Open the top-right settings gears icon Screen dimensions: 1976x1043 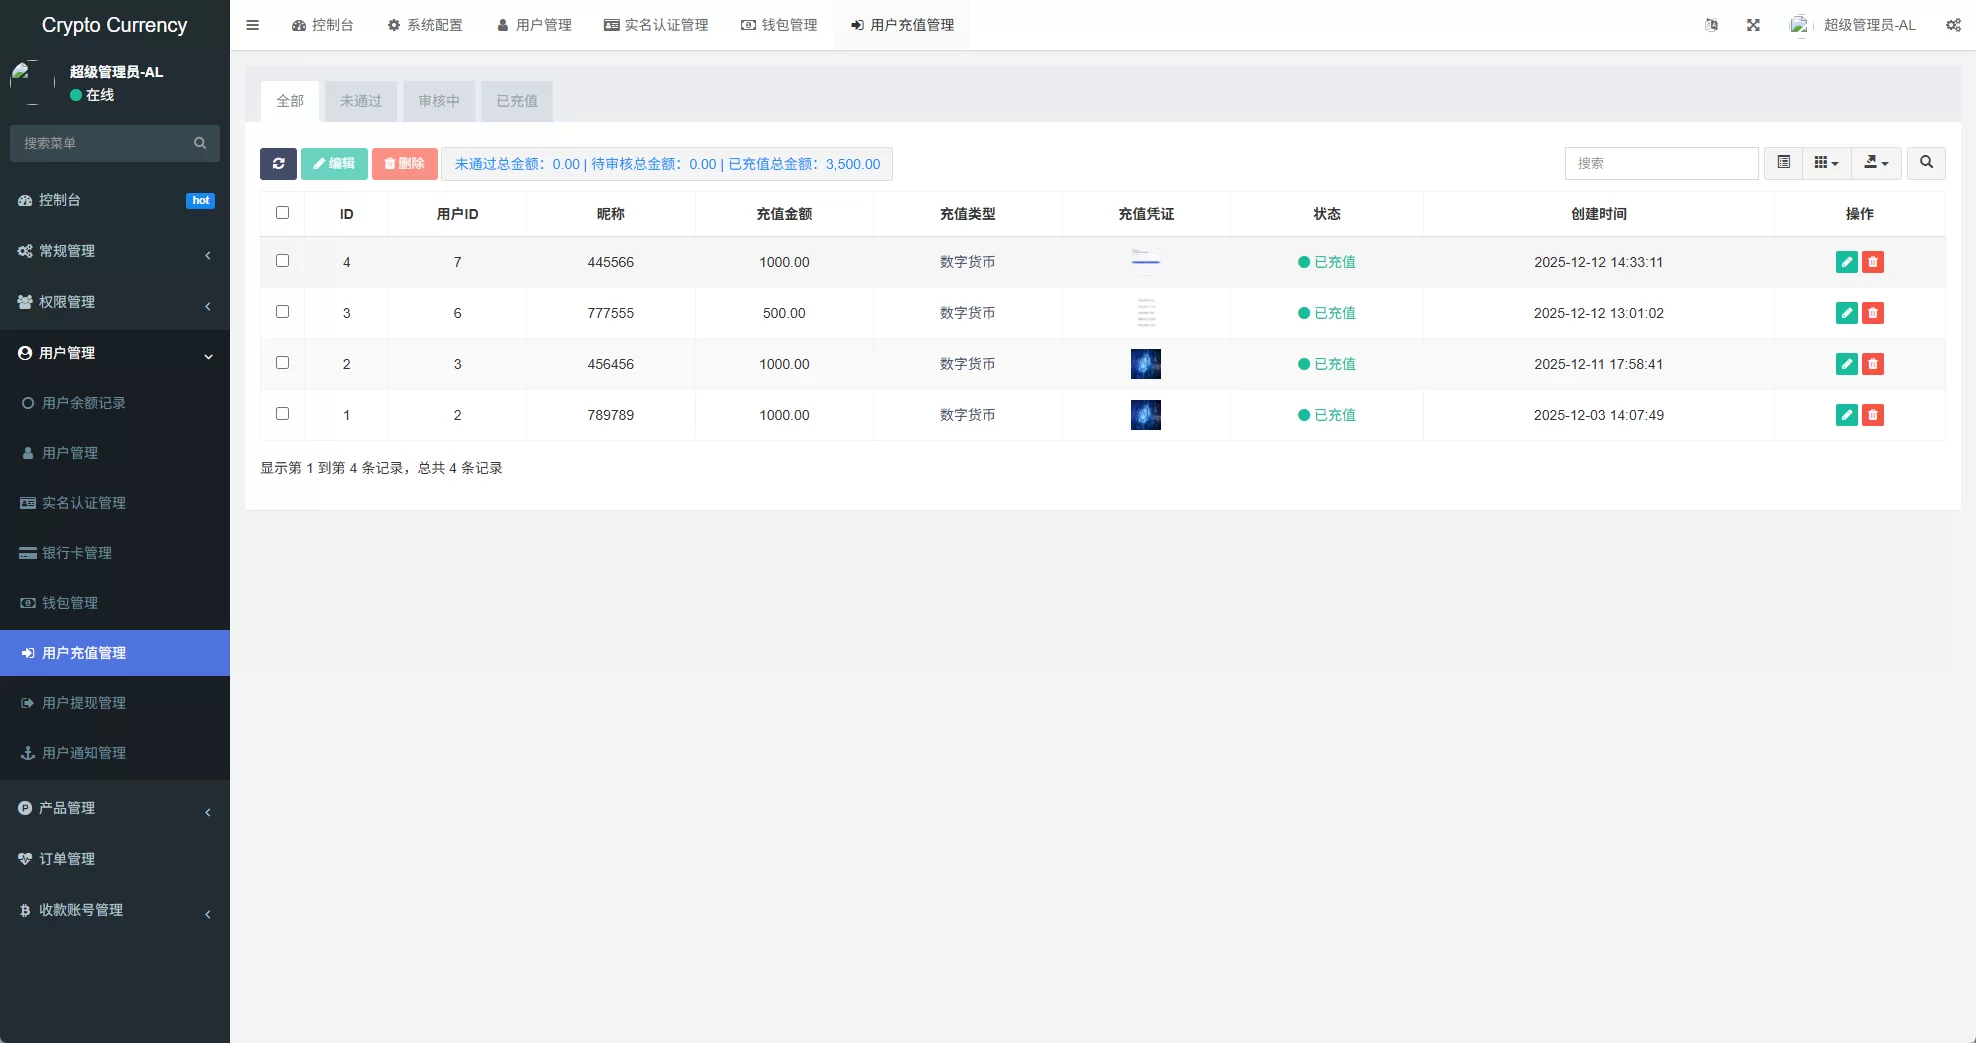pos(1953,25)
